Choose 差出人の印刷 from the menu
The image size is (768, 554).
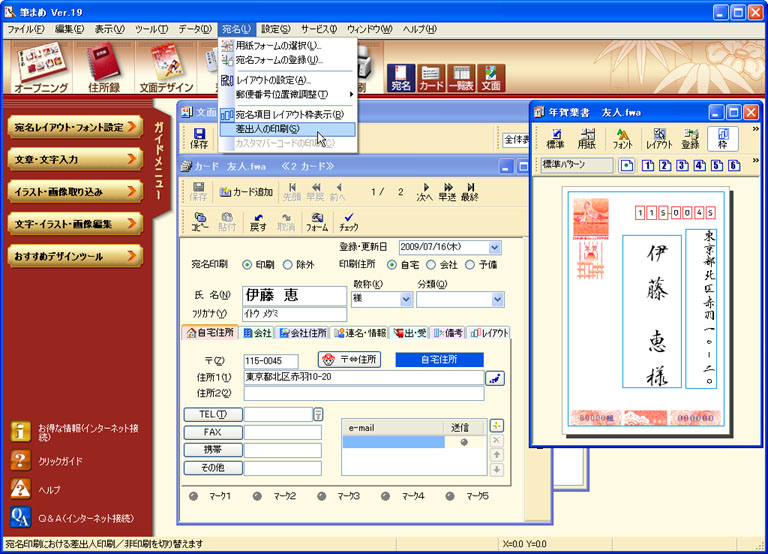(x=267, y=129)
